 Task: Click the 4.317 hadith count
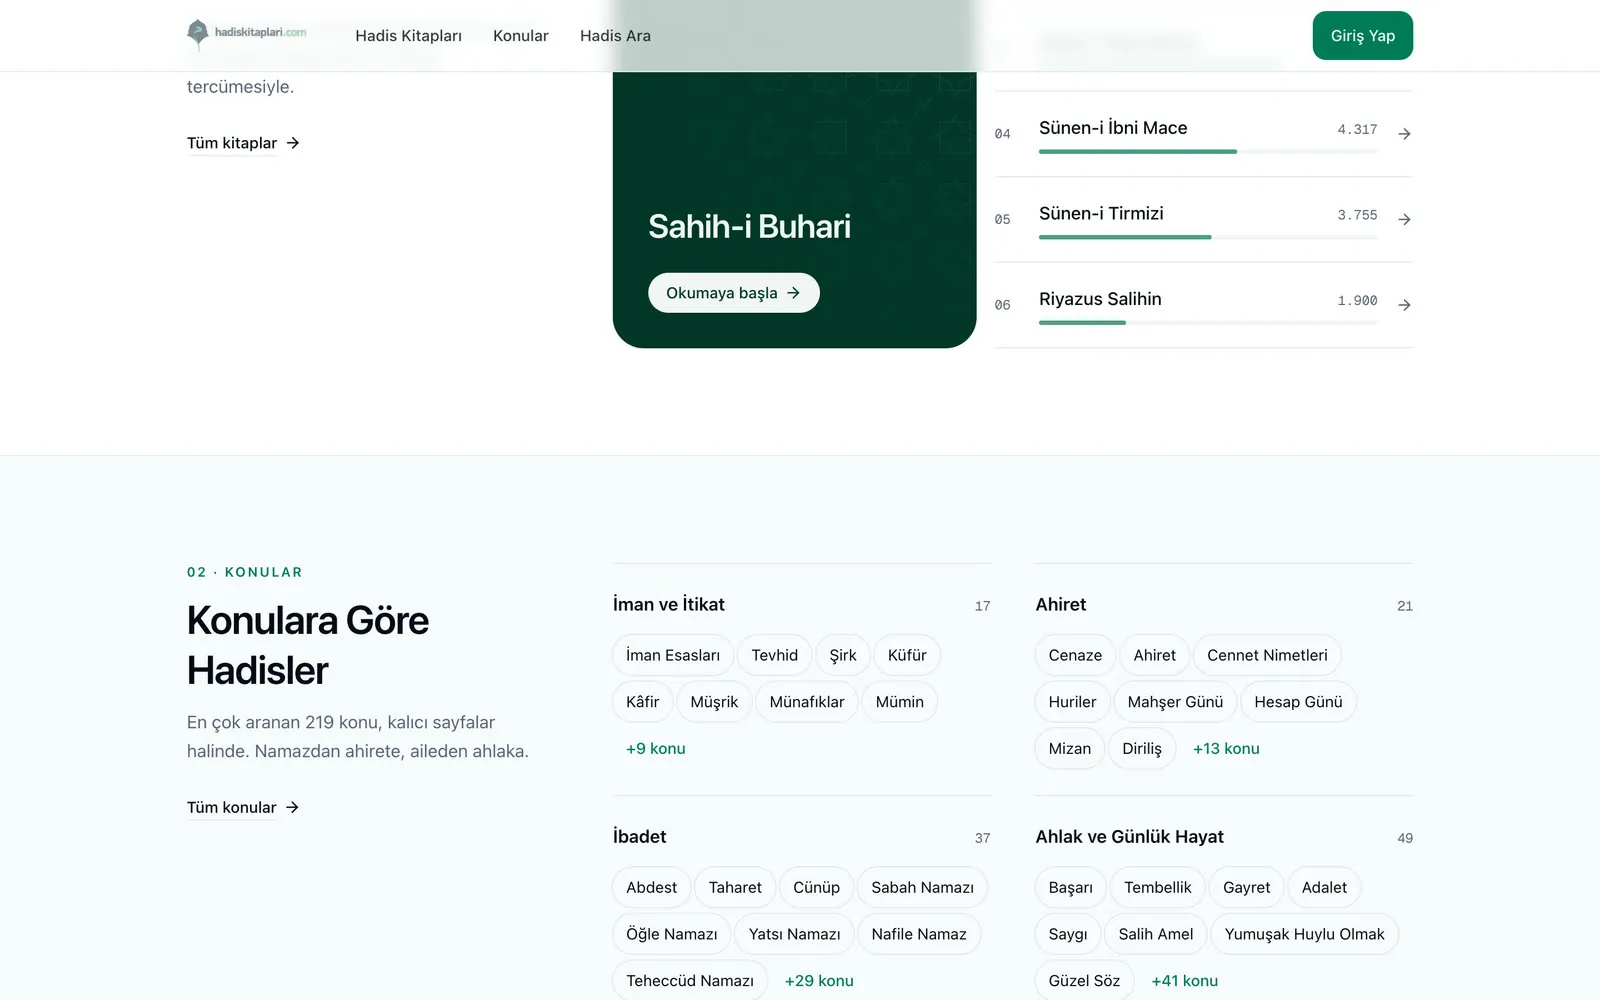tap(1357, 130)
